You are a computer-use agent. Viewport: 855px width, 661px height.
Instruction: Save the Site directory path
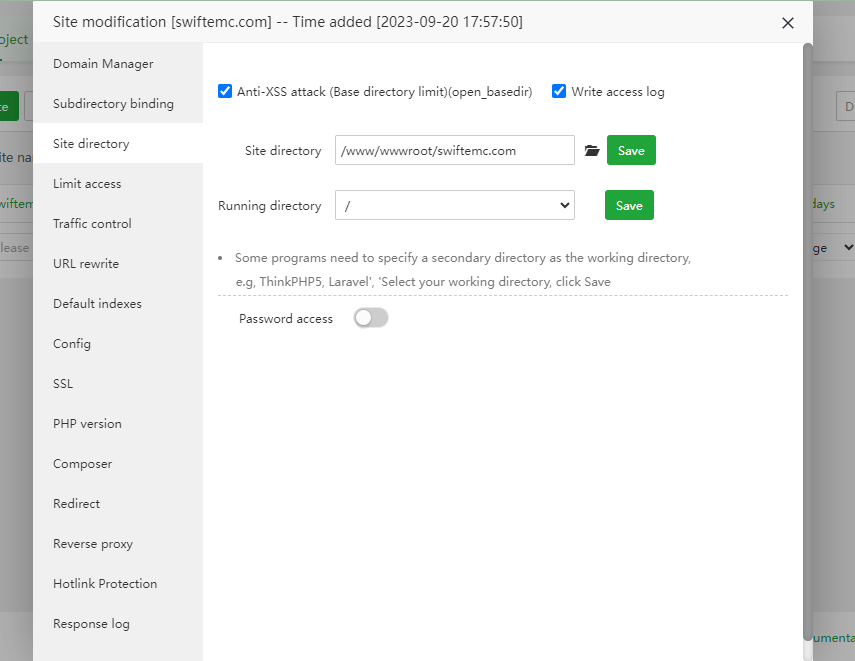[631, 151]
